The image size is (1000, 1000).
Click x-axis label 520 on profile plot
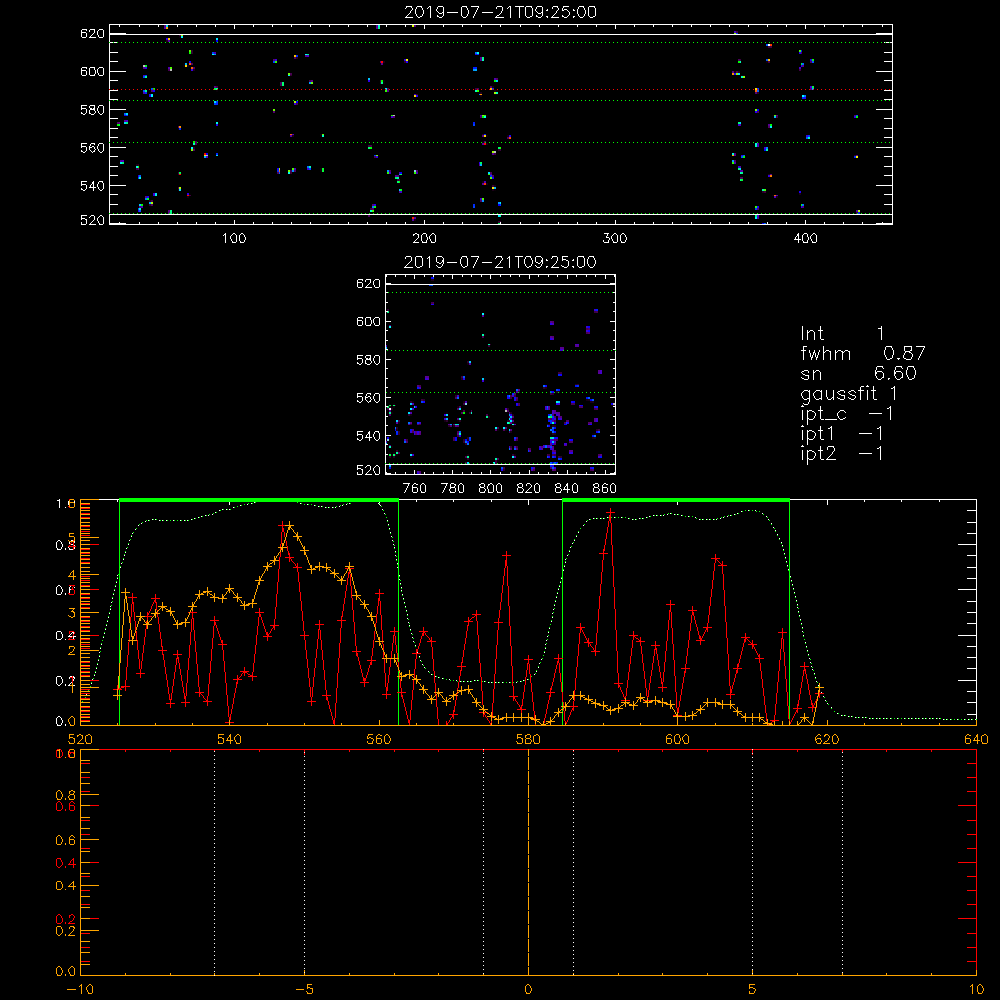tap(80, 739)
